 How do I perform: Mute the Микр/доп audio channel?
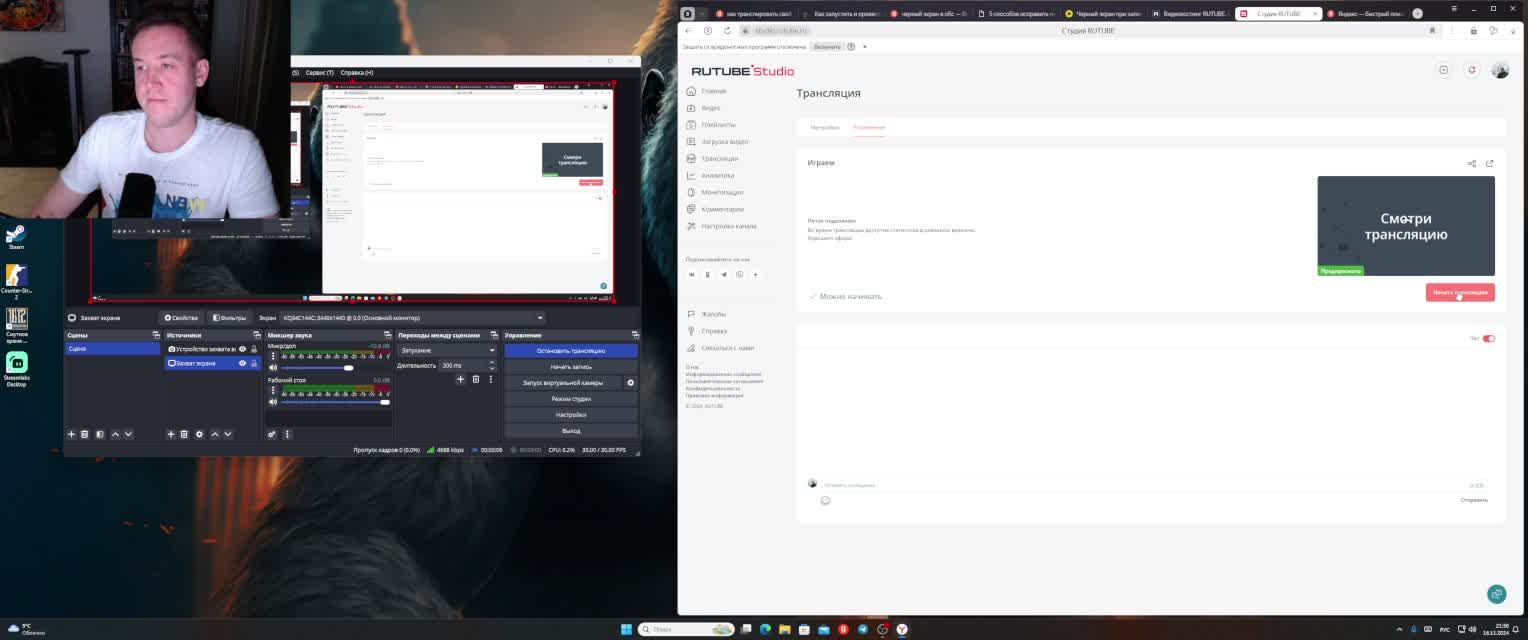tap(273, 368)
